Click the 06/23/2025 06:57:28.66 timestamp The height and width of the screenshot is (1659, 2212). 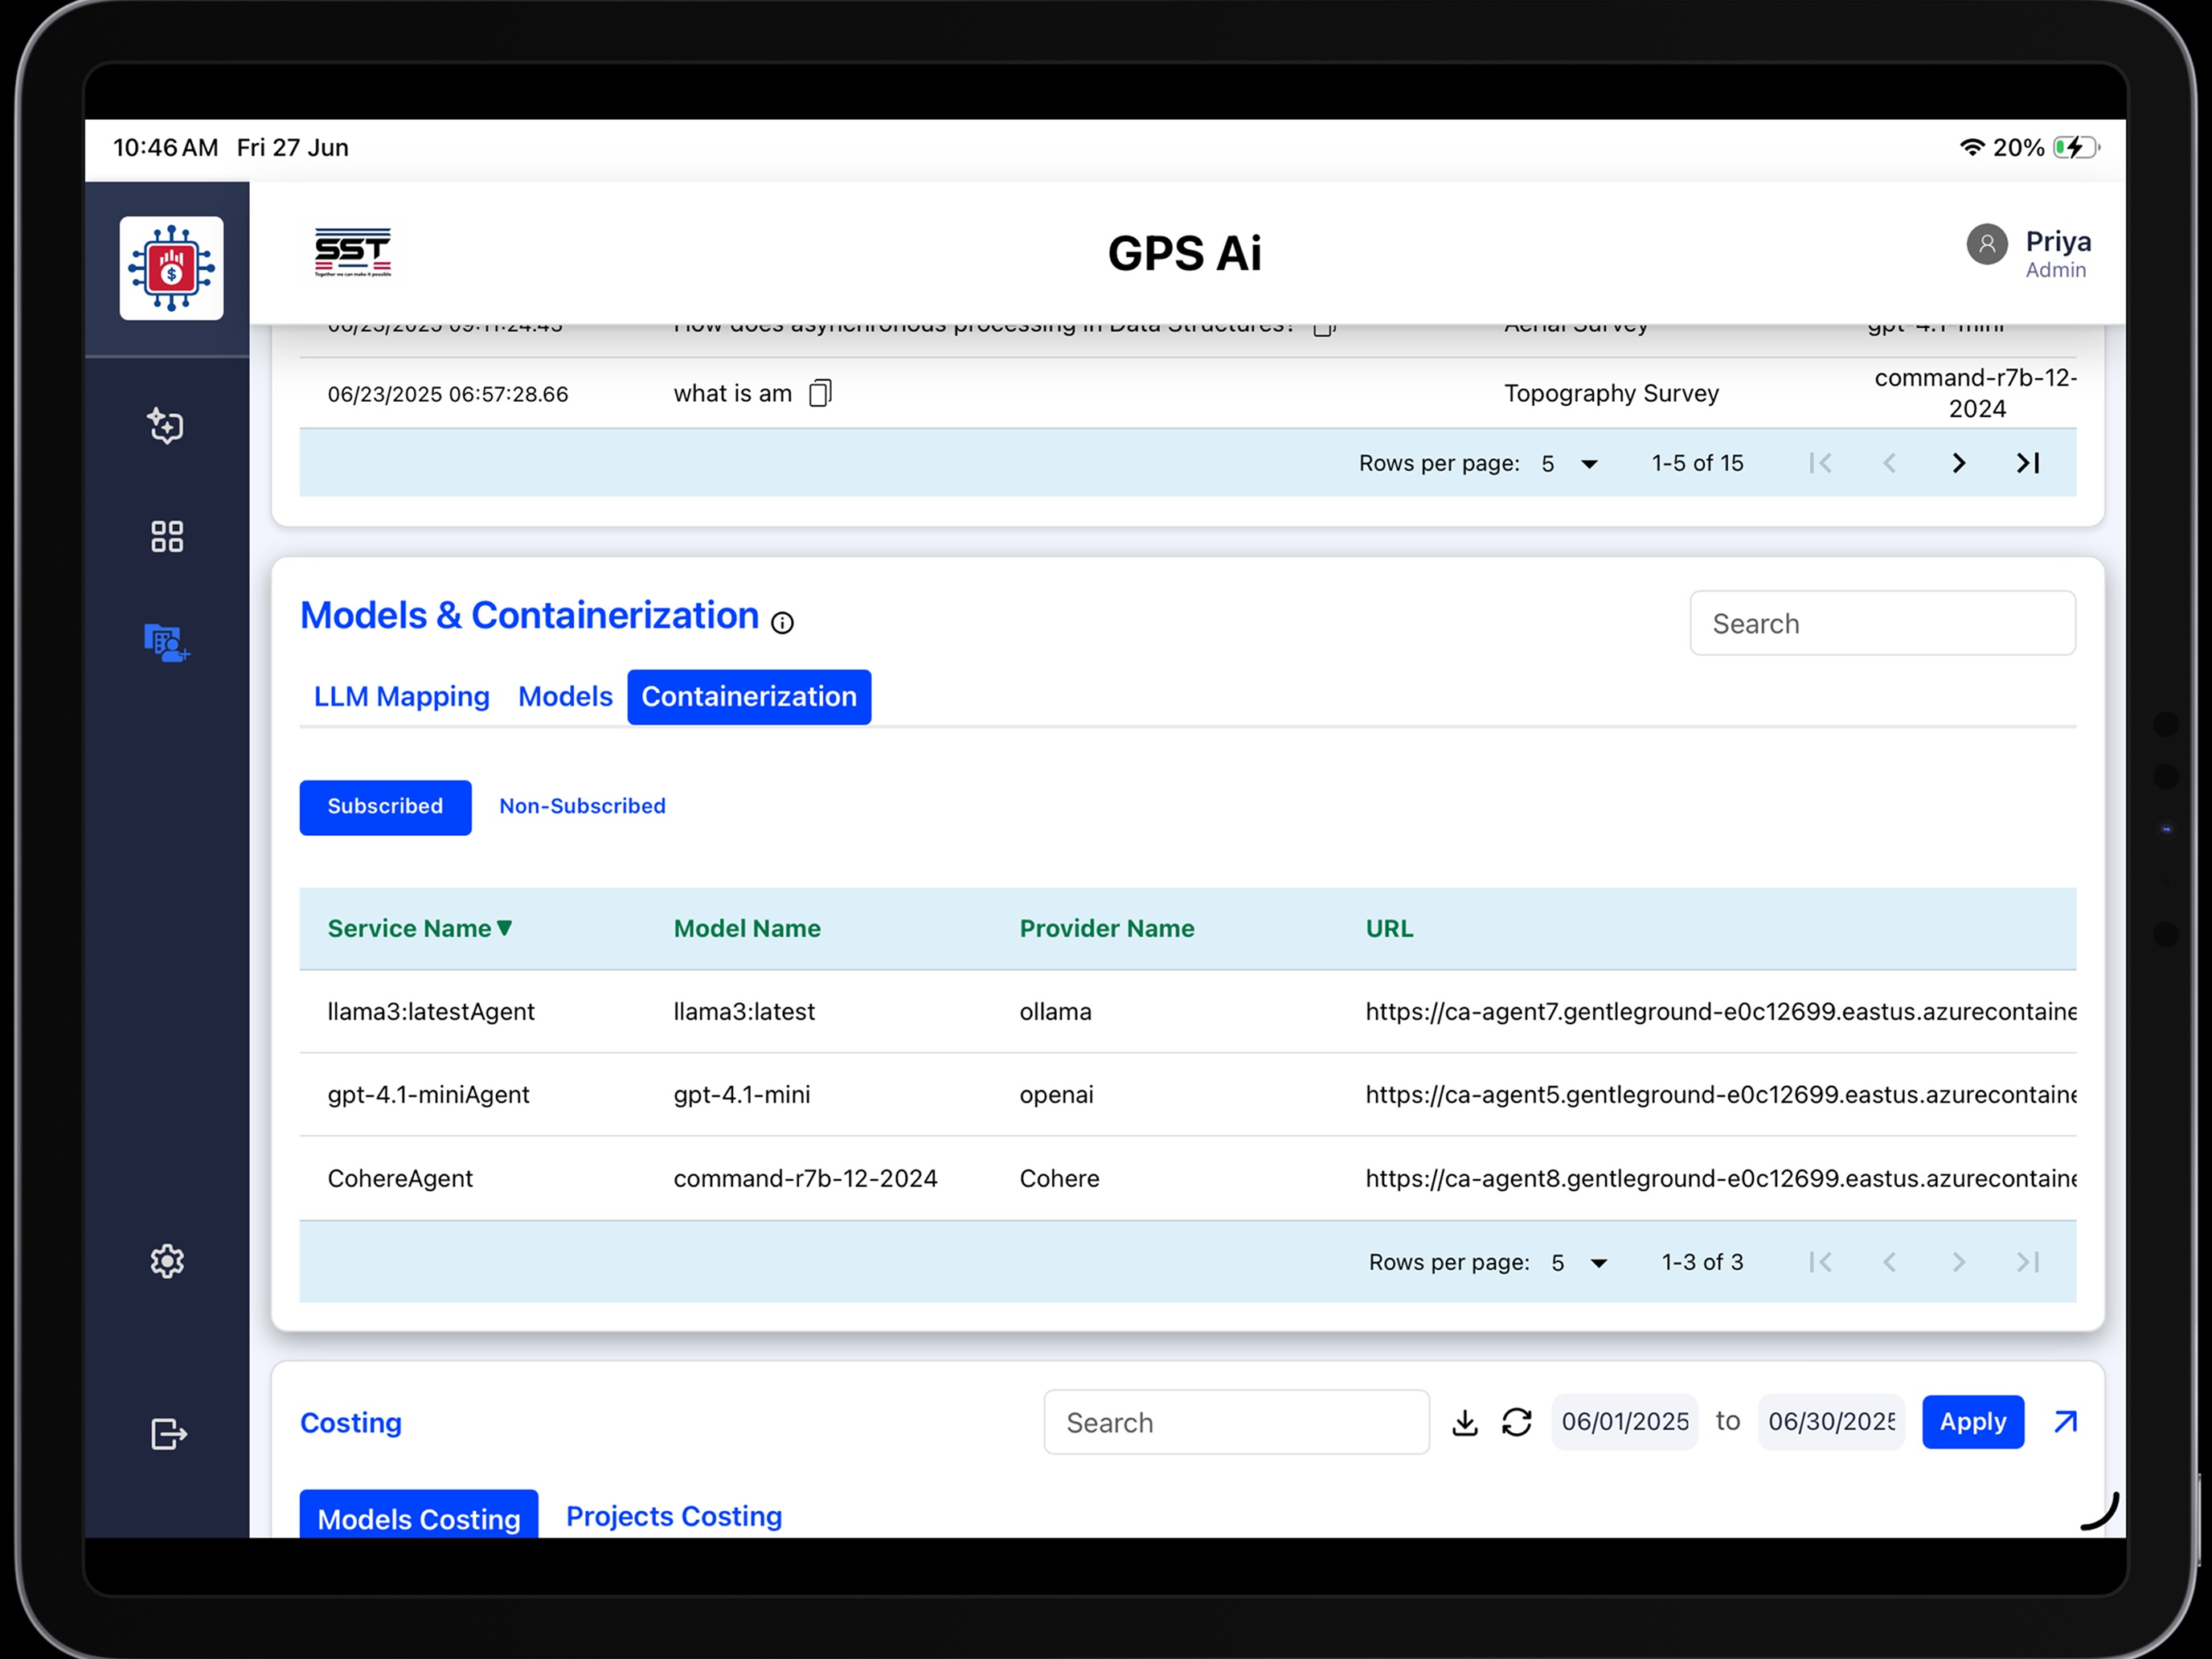pos(448,394)
